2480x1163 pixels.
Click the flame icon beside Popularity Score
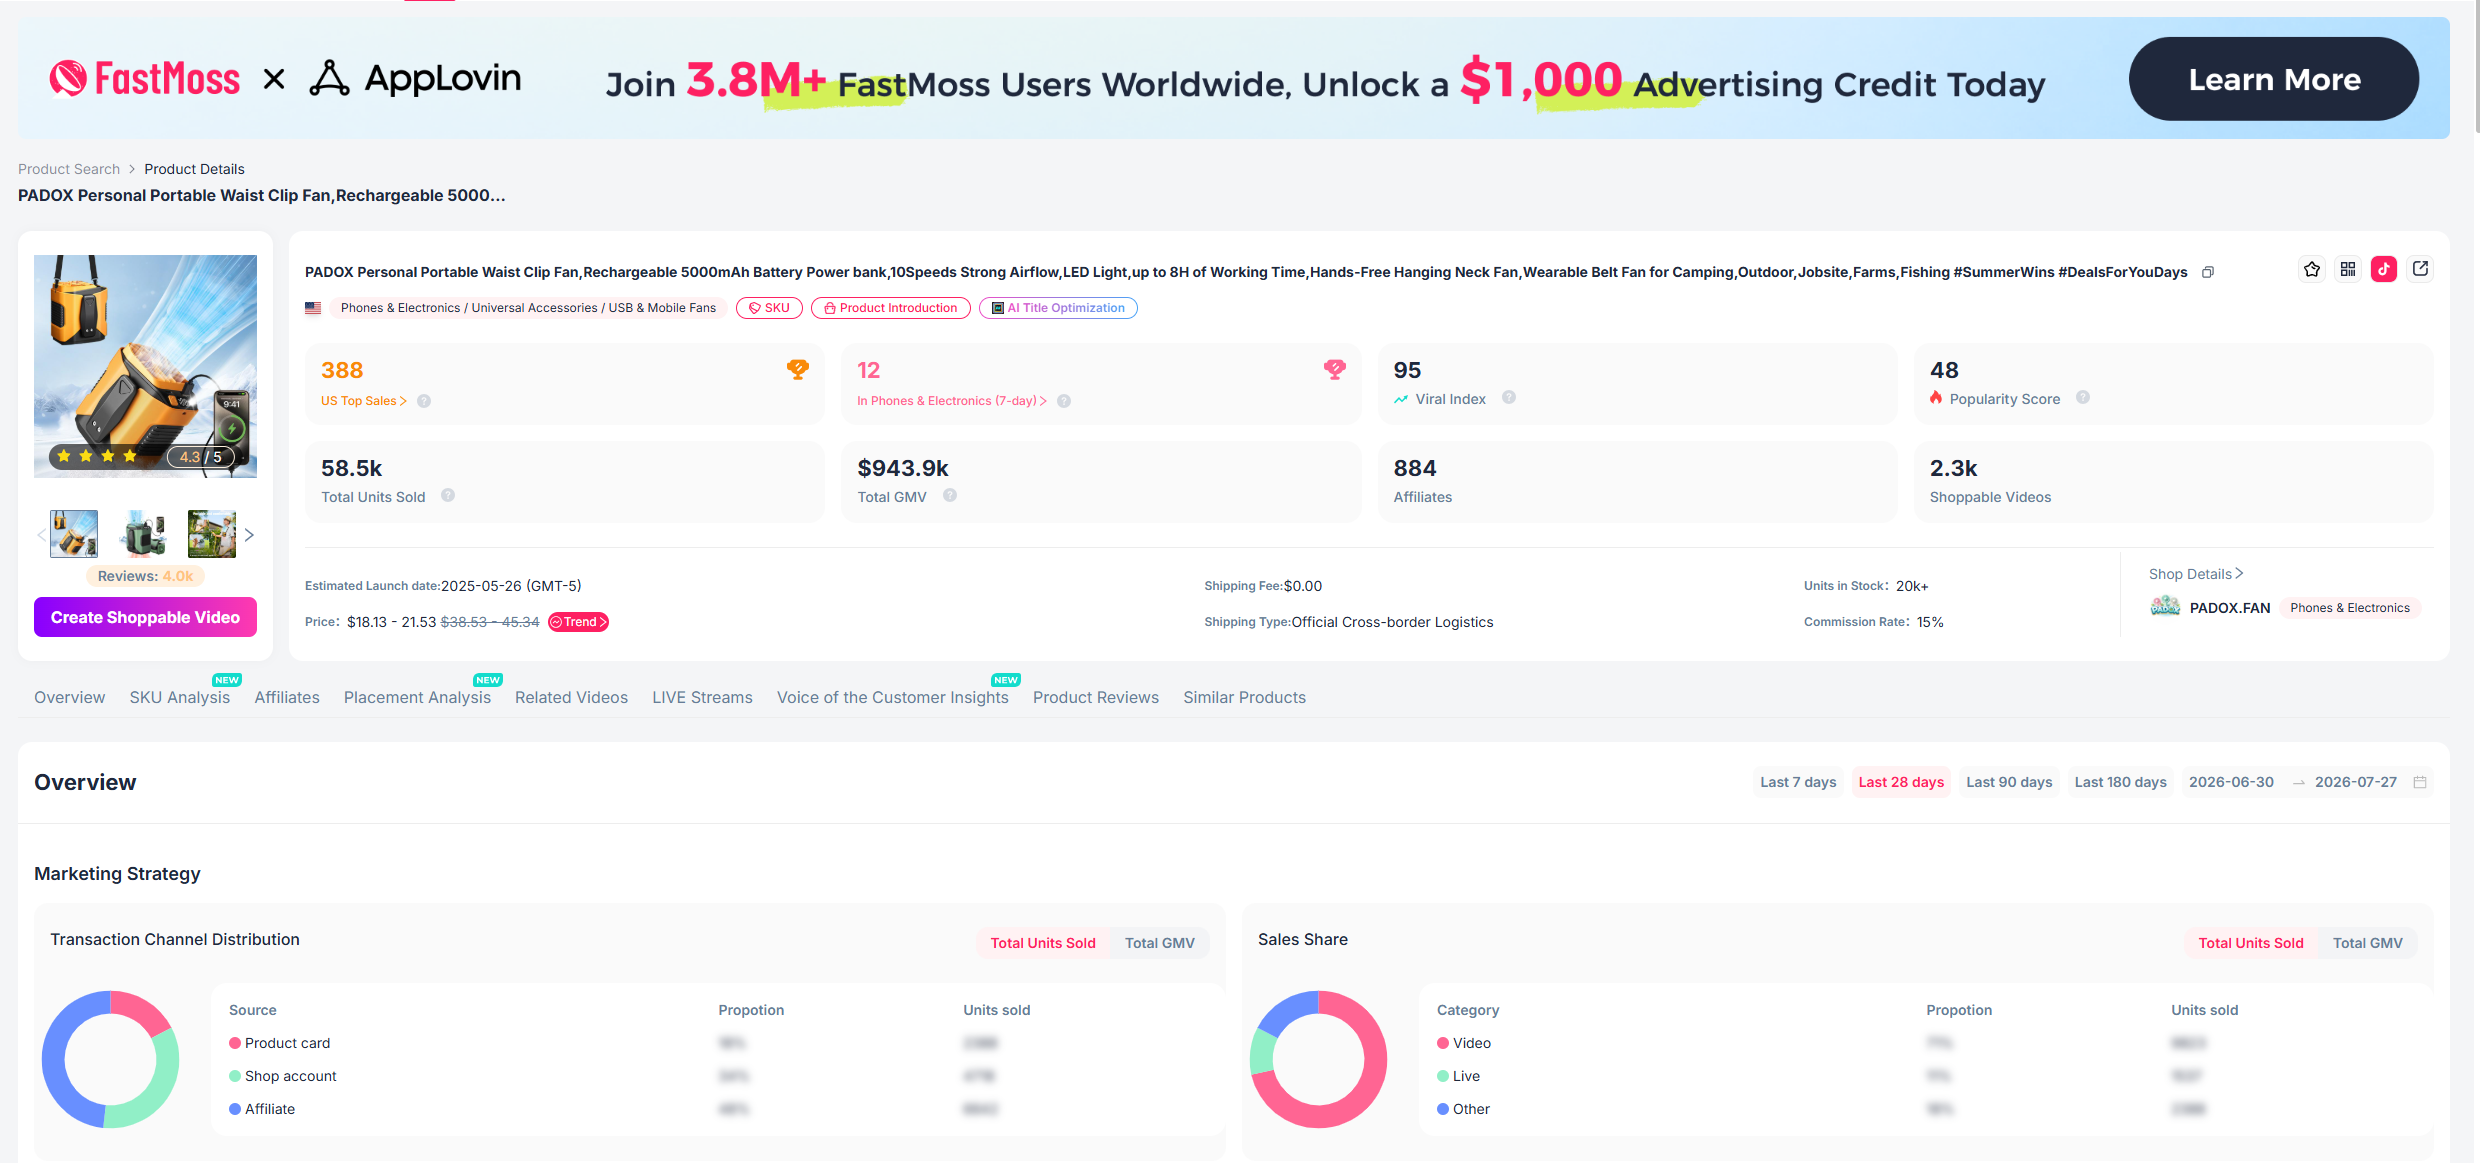click(1936, 398)
